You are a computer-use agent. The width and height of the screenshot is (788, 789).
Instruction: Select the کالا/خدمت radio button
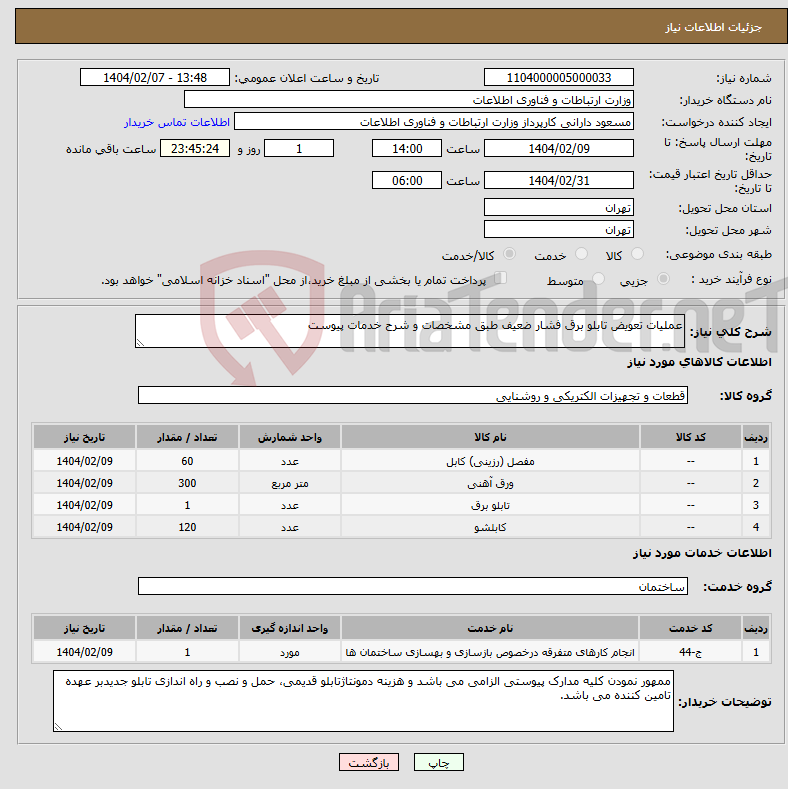pos(509,254)
